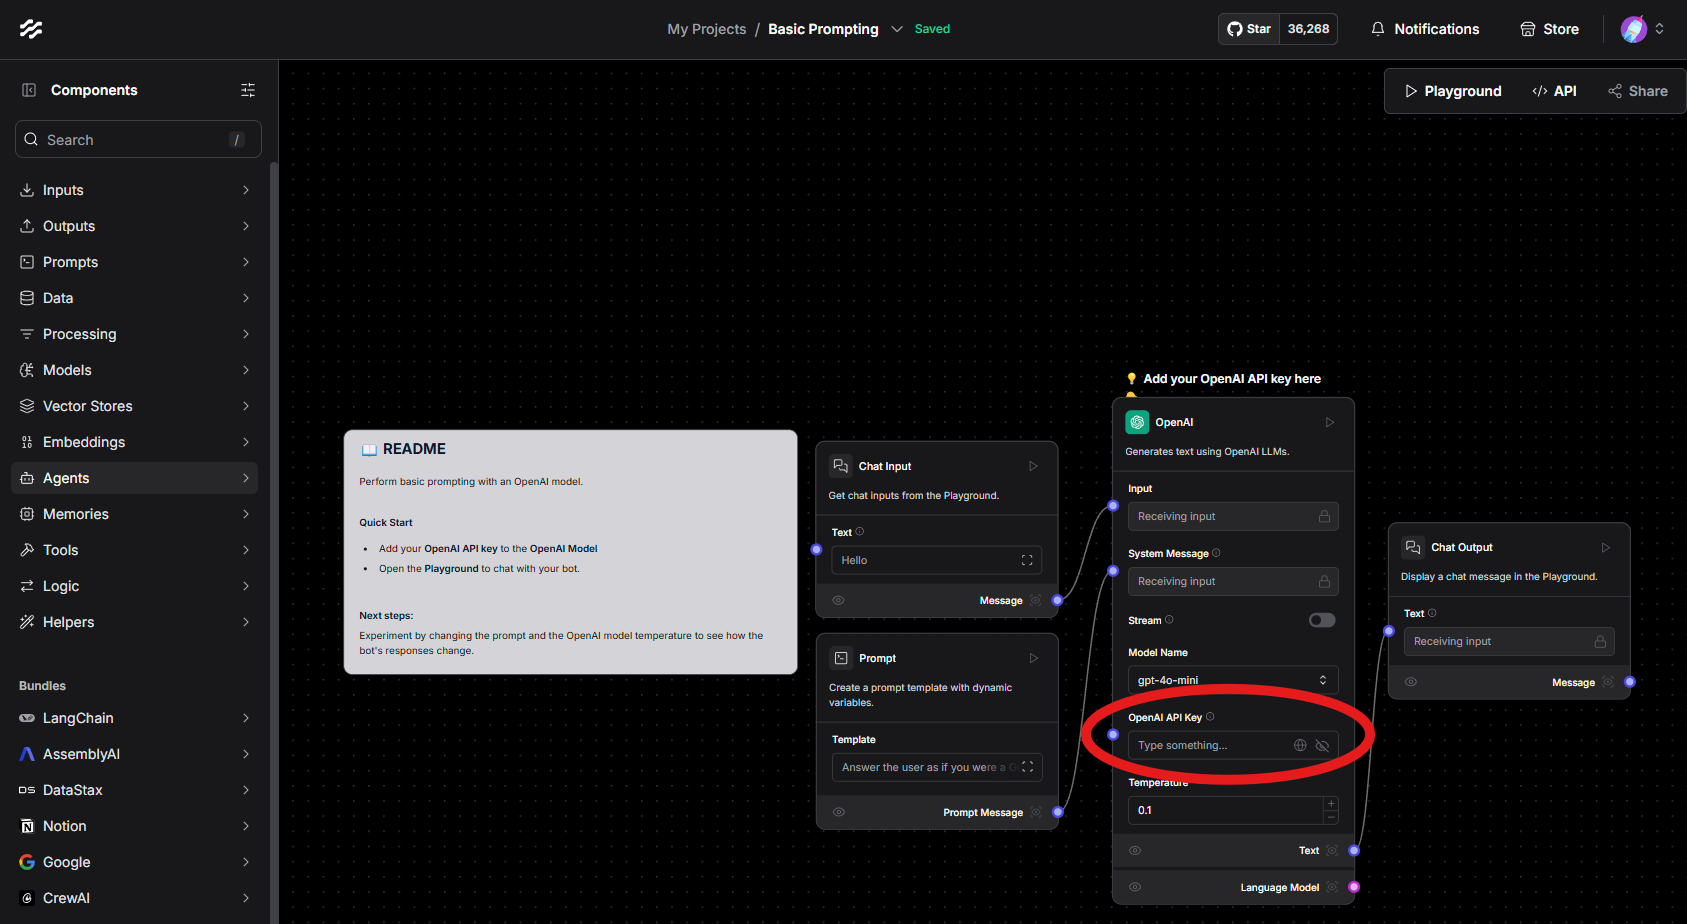Run the Chat Output component

click(x=1606, y=547)
